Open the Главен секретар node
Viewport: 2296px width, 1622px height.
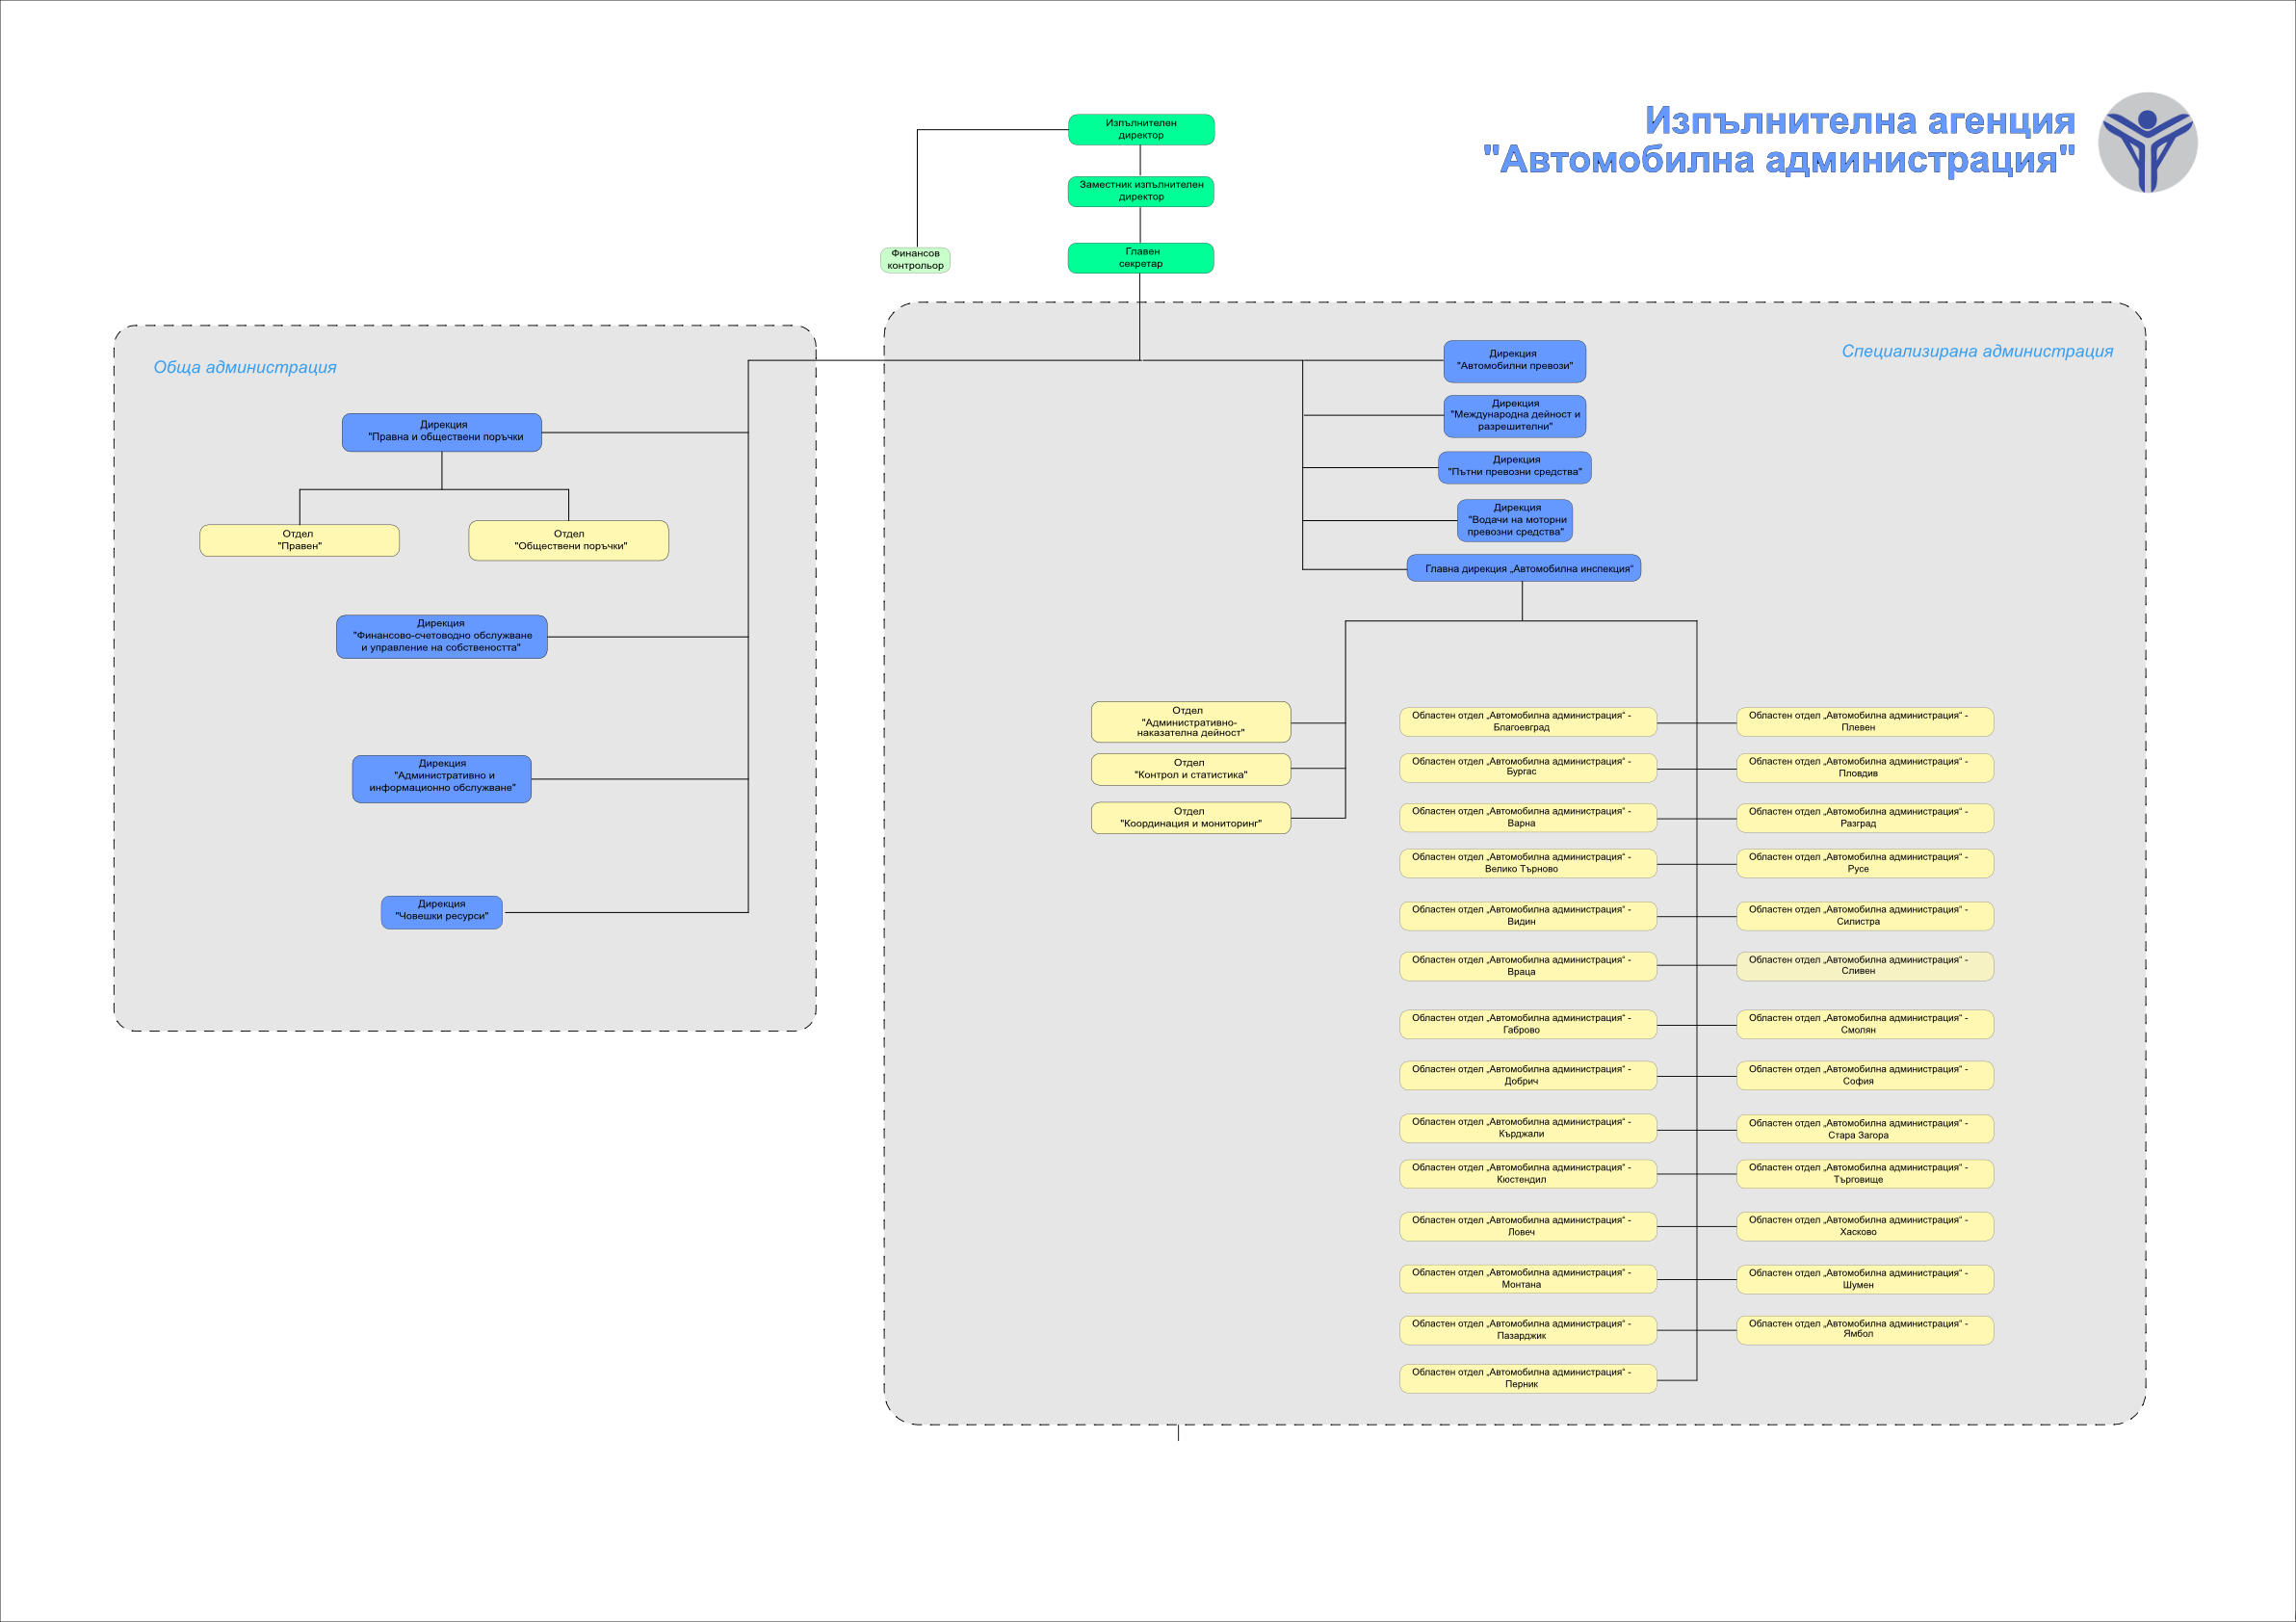(x=1140, y=258)
